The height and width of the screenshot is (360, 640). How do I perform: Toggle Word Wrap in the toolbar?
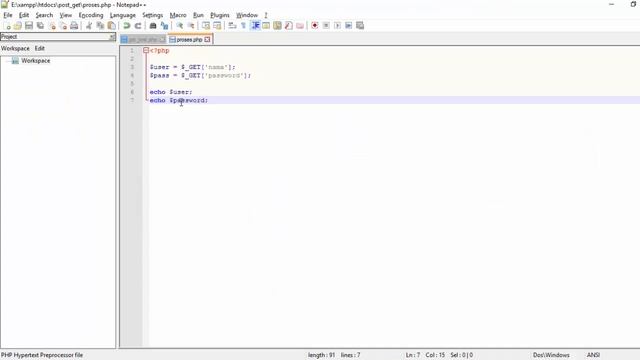[232, 26]
